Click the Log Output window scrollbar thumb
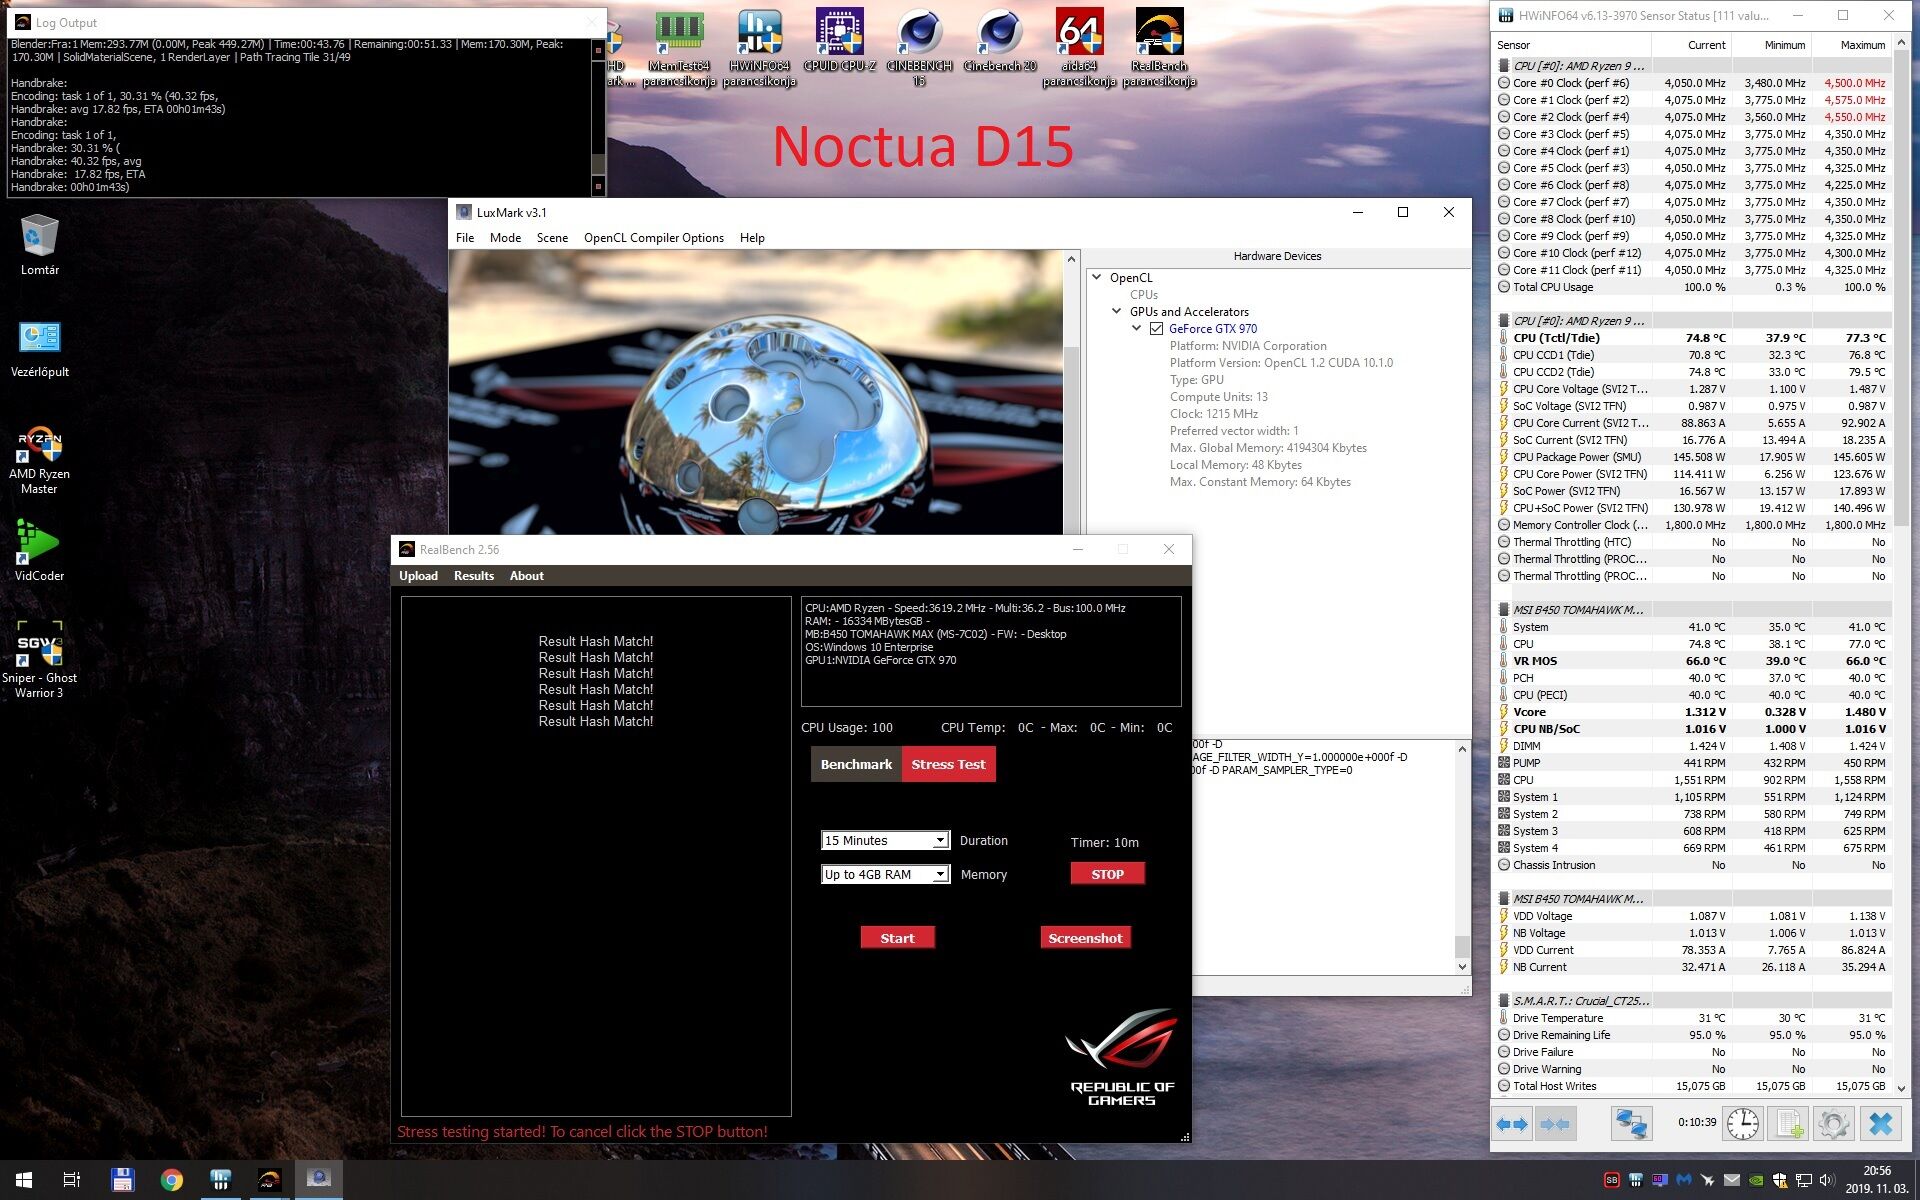Screen dimensions: 1920x1200 click(599, 163)
